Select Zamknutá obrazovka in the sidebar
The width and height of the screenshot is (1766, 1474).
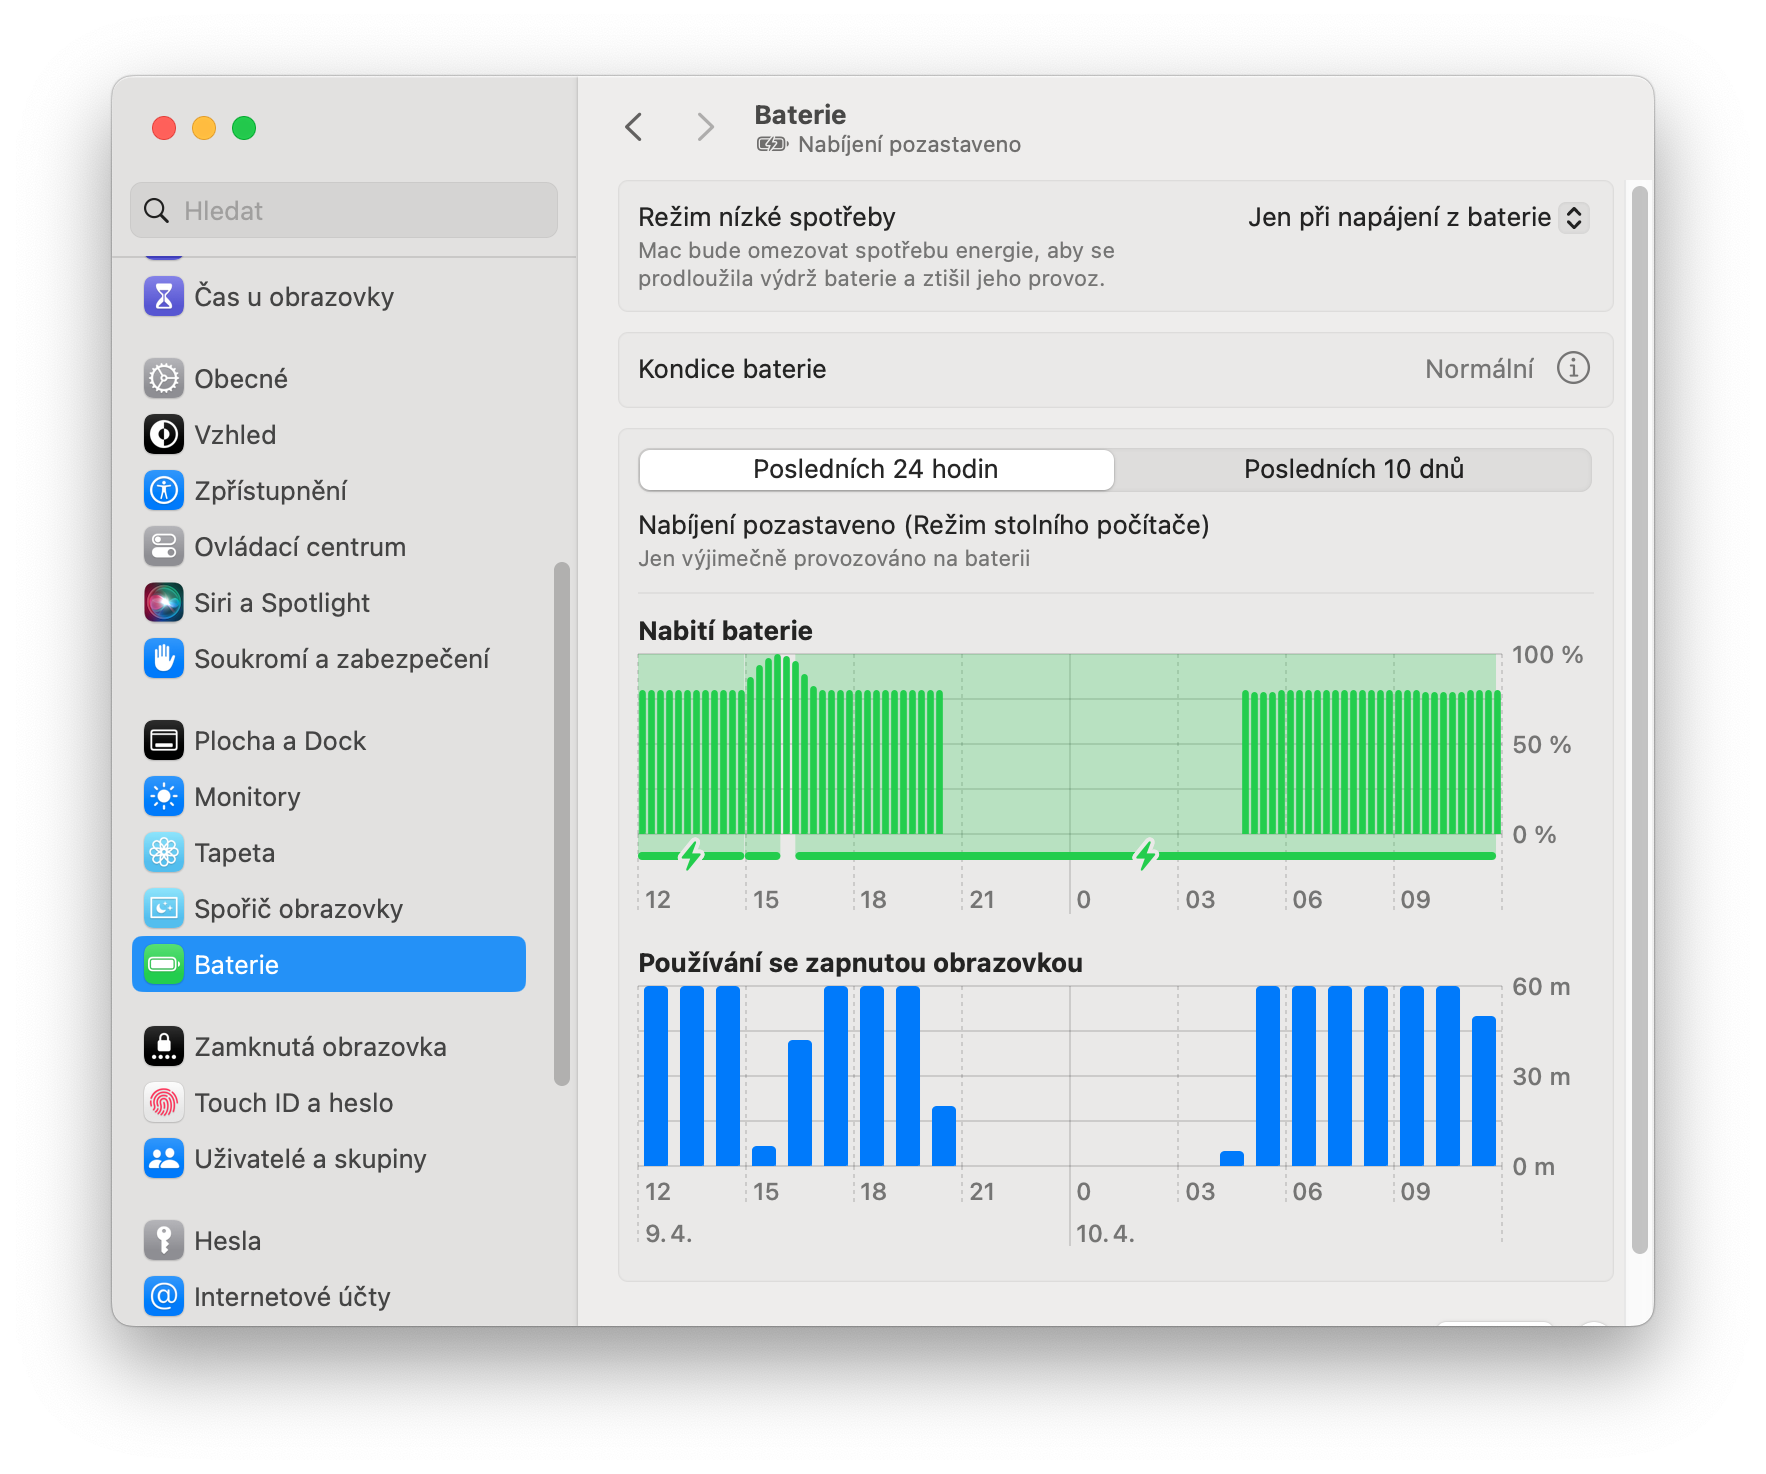click(x=329, y=1047)
